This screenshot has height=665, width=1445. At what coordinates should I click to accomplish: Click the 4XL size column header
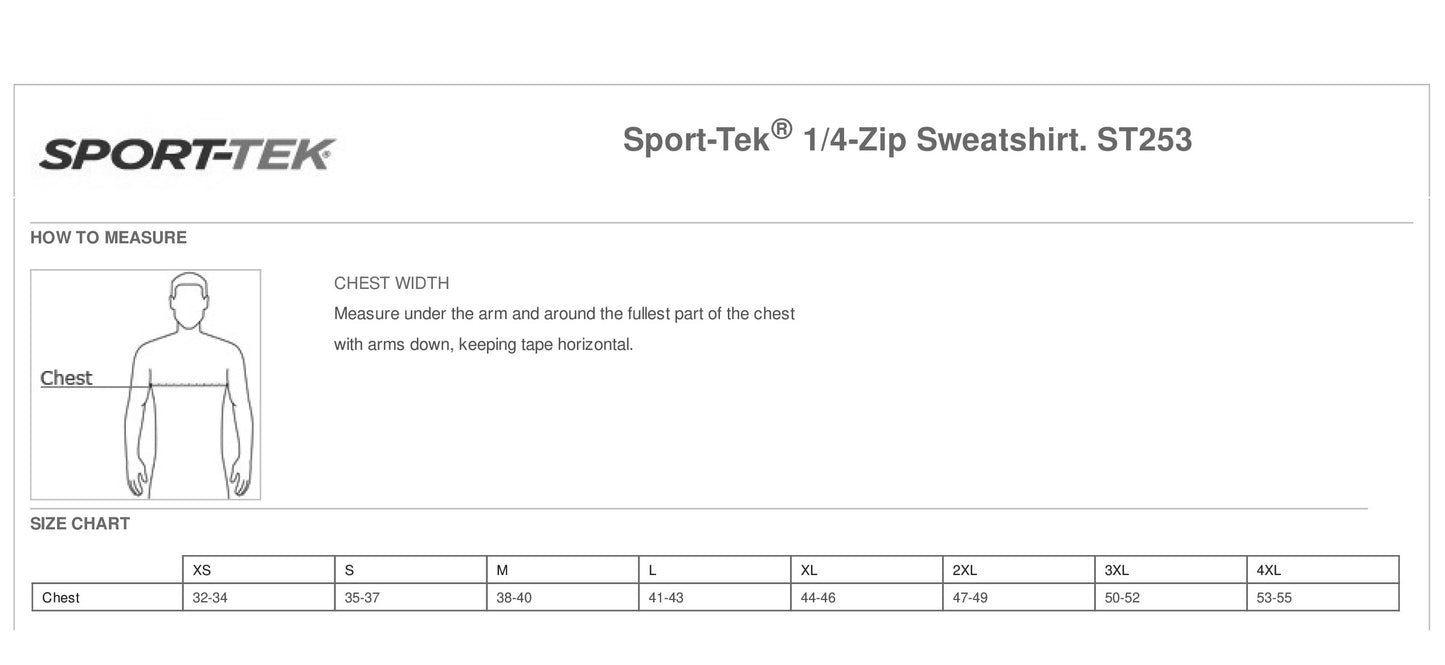(1269, 570)
